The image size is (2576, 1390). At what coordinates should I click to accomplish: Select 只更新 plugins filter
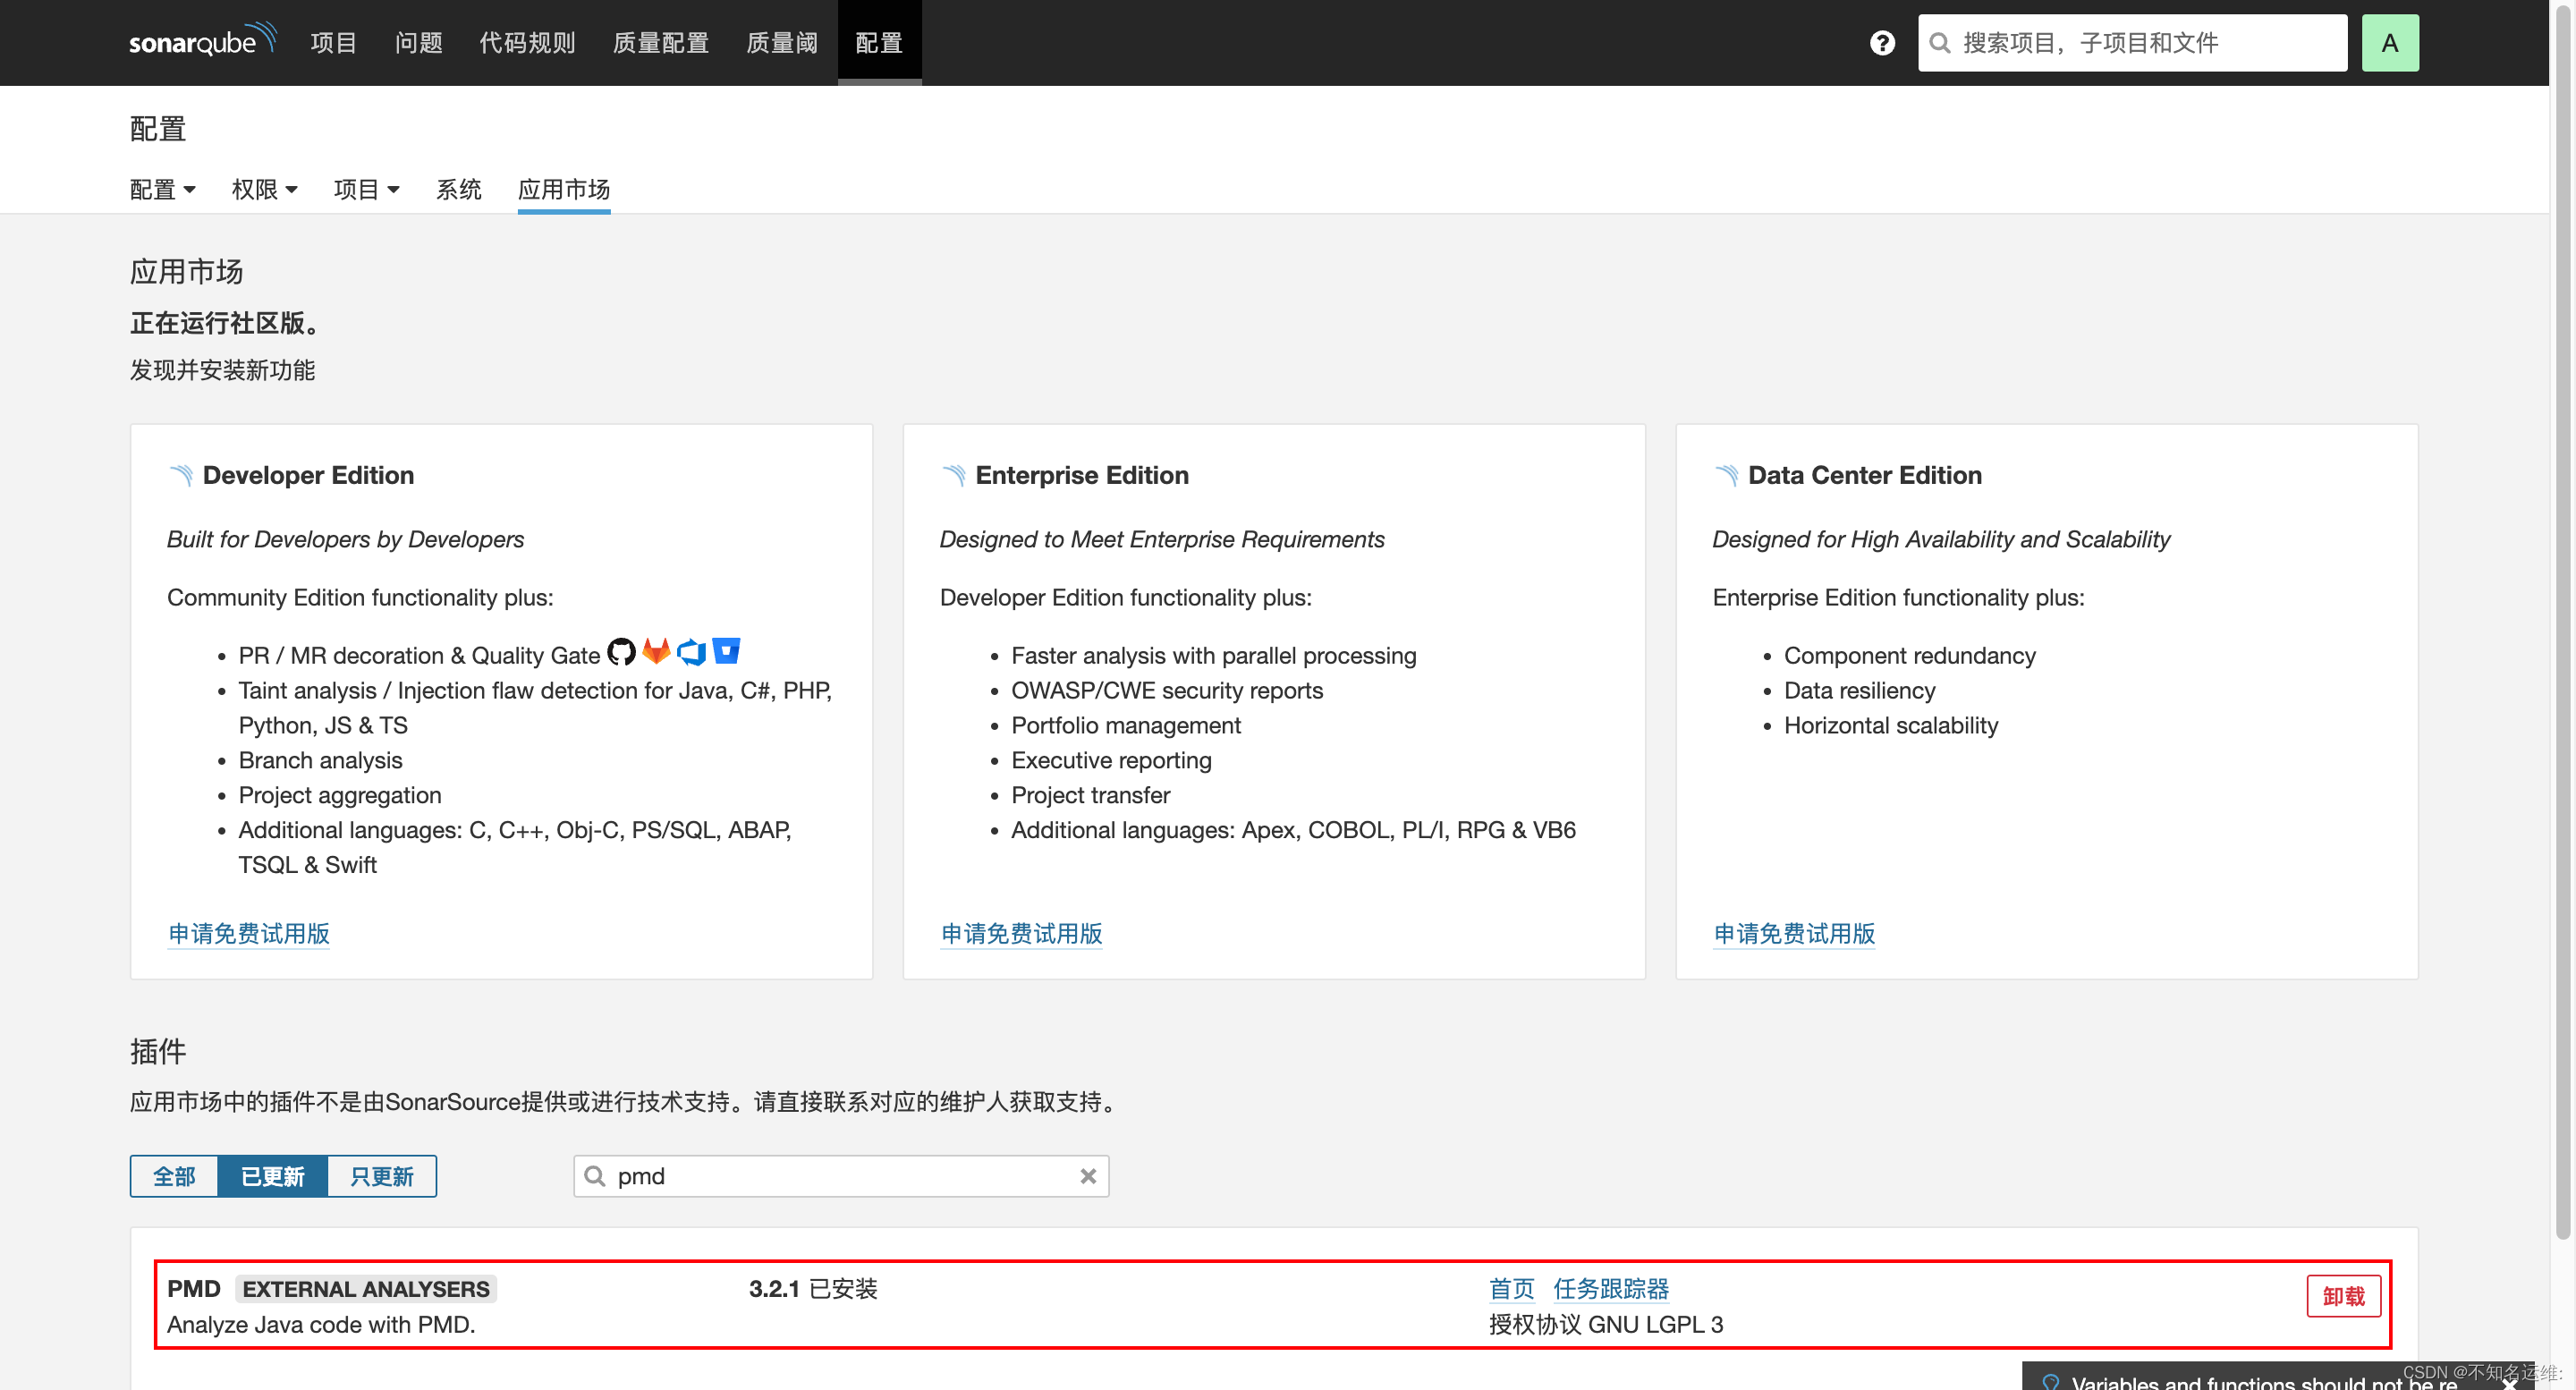(x=381, y=1176)
